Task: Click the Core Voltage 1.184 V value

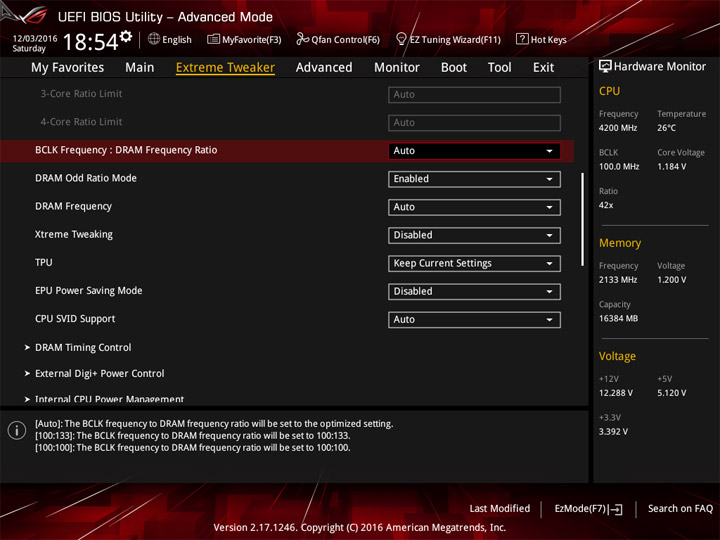Action: [671, 167]
